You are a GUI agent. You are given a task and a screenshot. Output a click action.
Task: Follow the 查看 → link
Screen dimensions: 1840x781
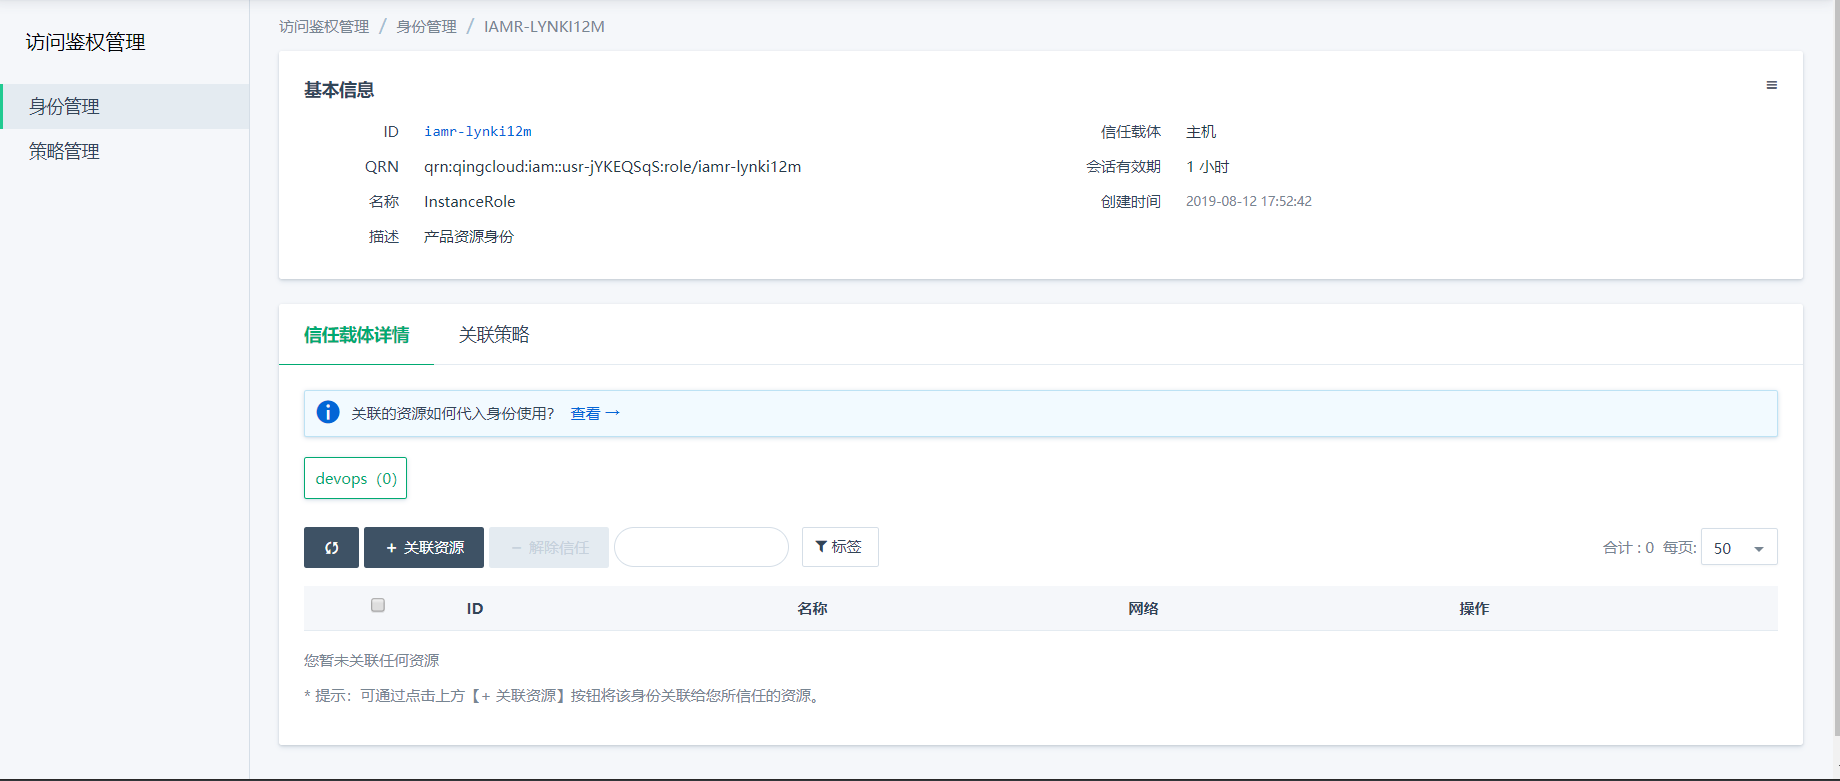coord(594,414)
